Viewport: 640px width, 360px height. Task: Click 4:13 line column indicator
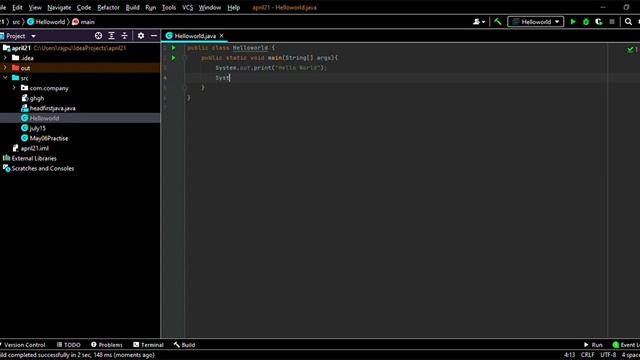click(569, 355)
